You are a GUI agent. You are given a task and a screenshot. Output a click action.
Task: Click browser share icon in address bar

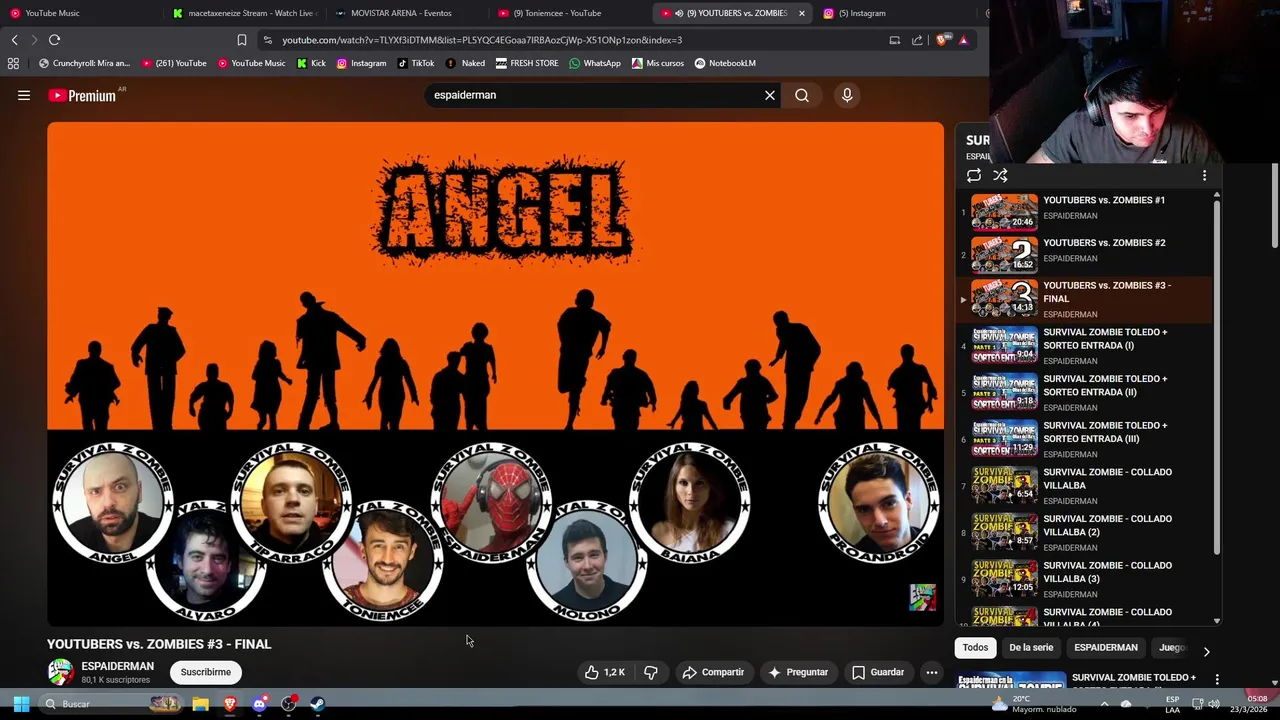(x=917, y=40)
